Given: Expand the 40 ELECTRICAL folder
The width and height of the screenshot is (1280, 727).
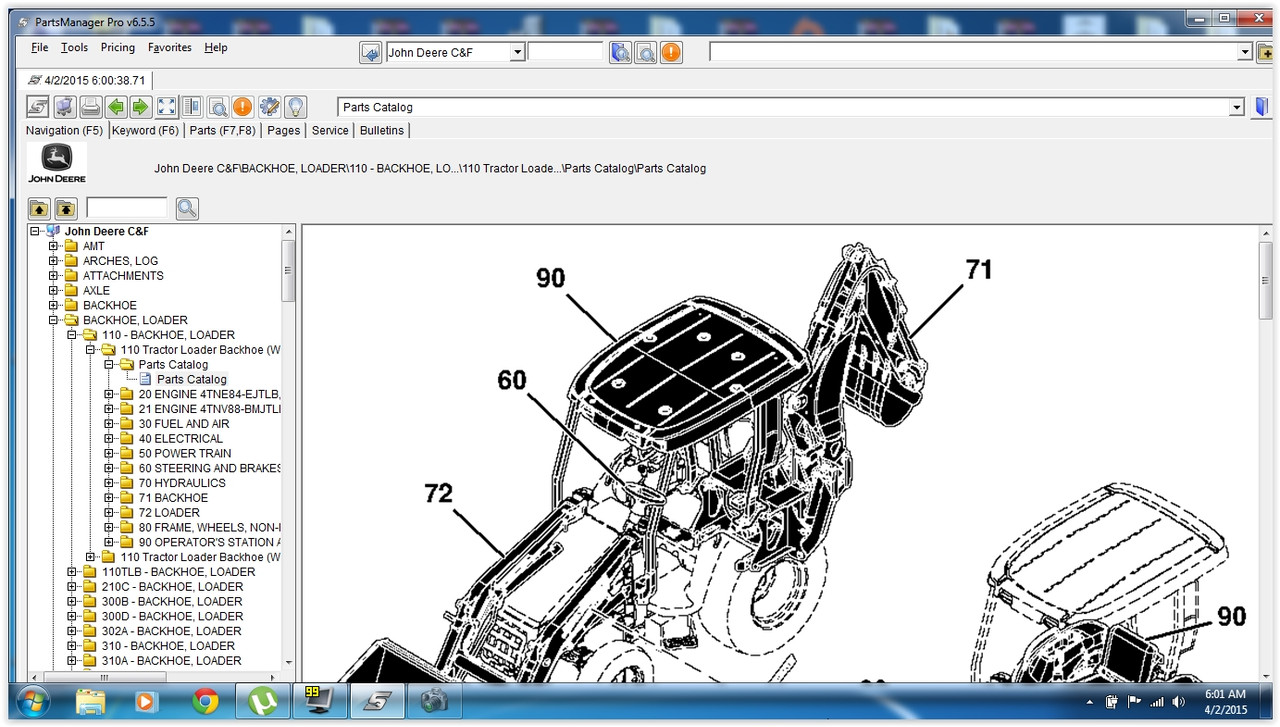Looking at the screenshot, I should tap(109, 438).
